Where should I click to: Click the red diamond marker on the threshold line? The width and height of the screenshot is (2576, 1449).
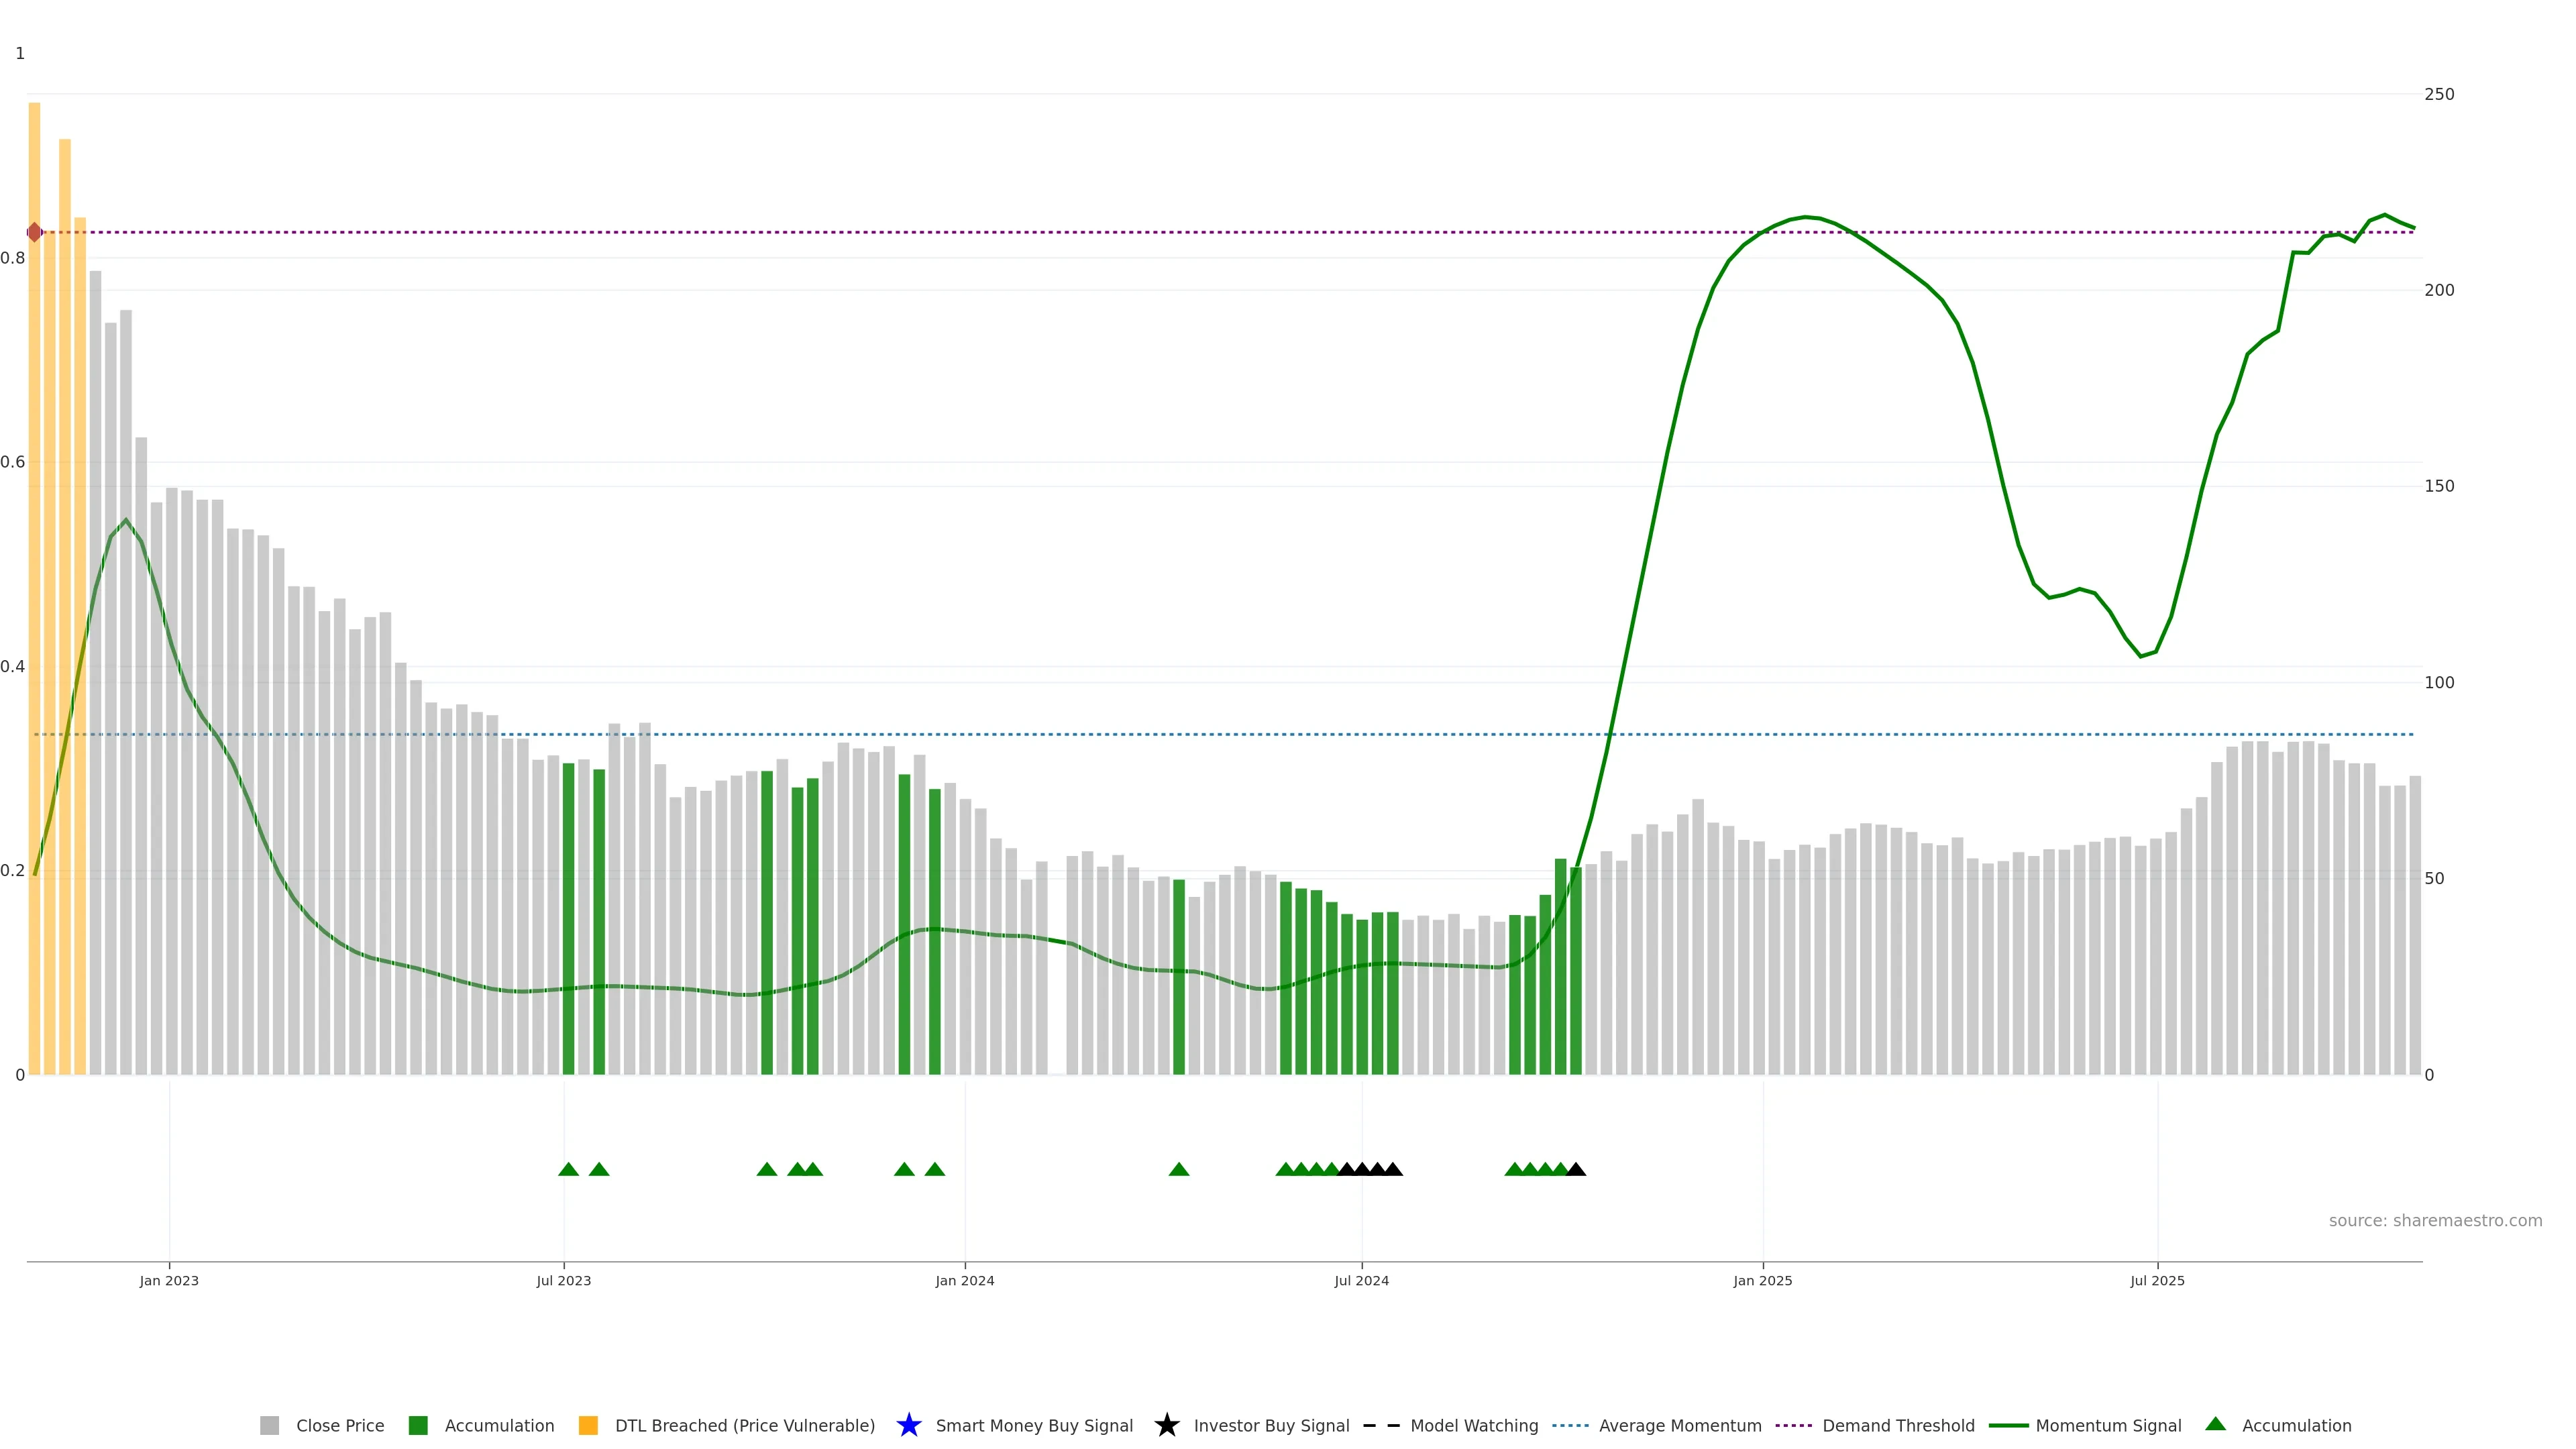pyautogui.click(x=34, y=232)
